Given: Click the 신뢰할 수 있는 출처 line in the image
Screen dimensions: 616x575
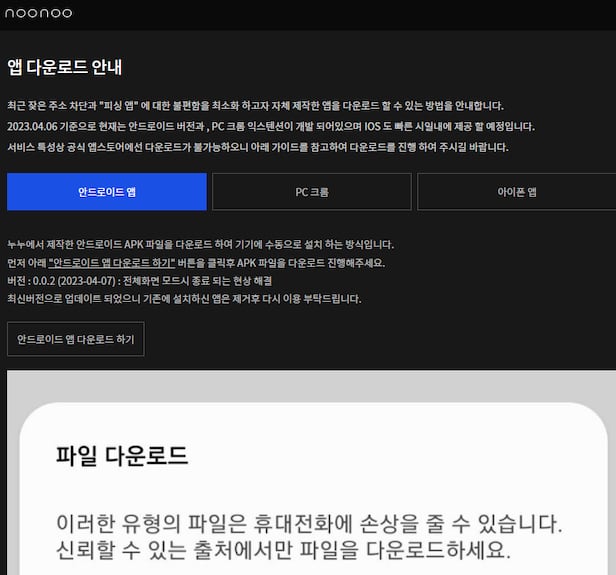Looking at the screenshot, I should coord(281,551).
